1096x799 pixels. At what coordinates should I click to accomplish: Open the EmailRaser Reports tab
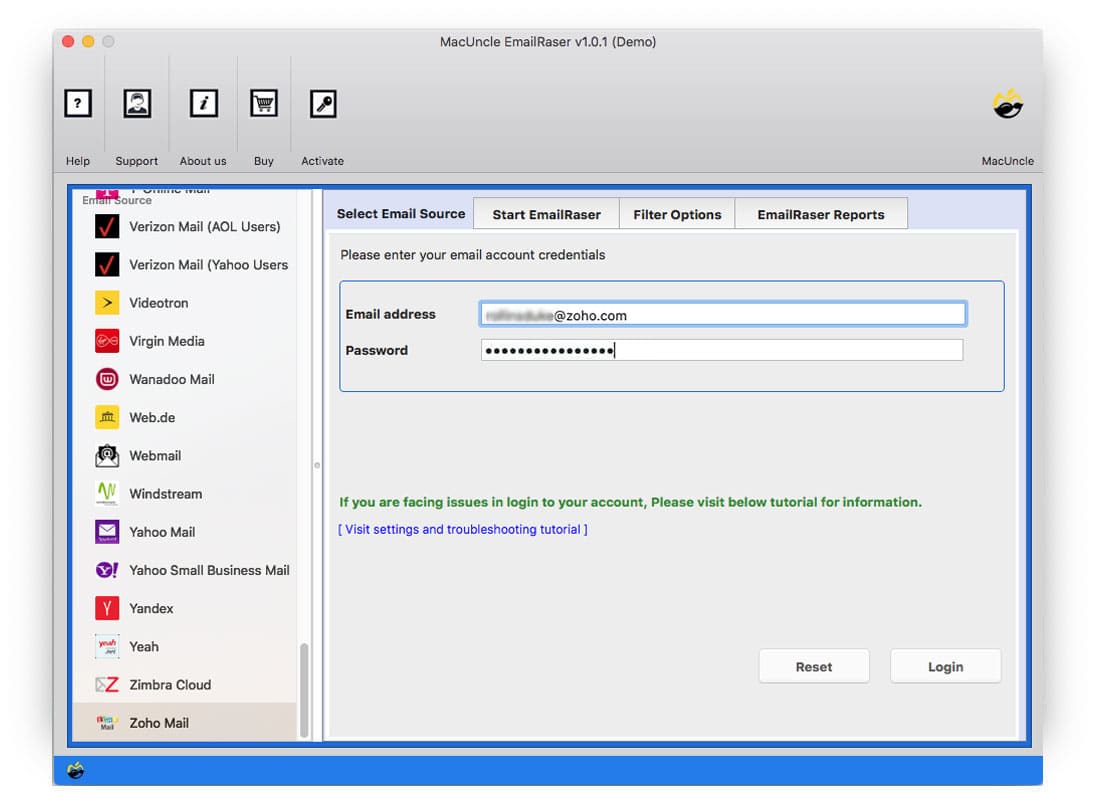(821, 213)
